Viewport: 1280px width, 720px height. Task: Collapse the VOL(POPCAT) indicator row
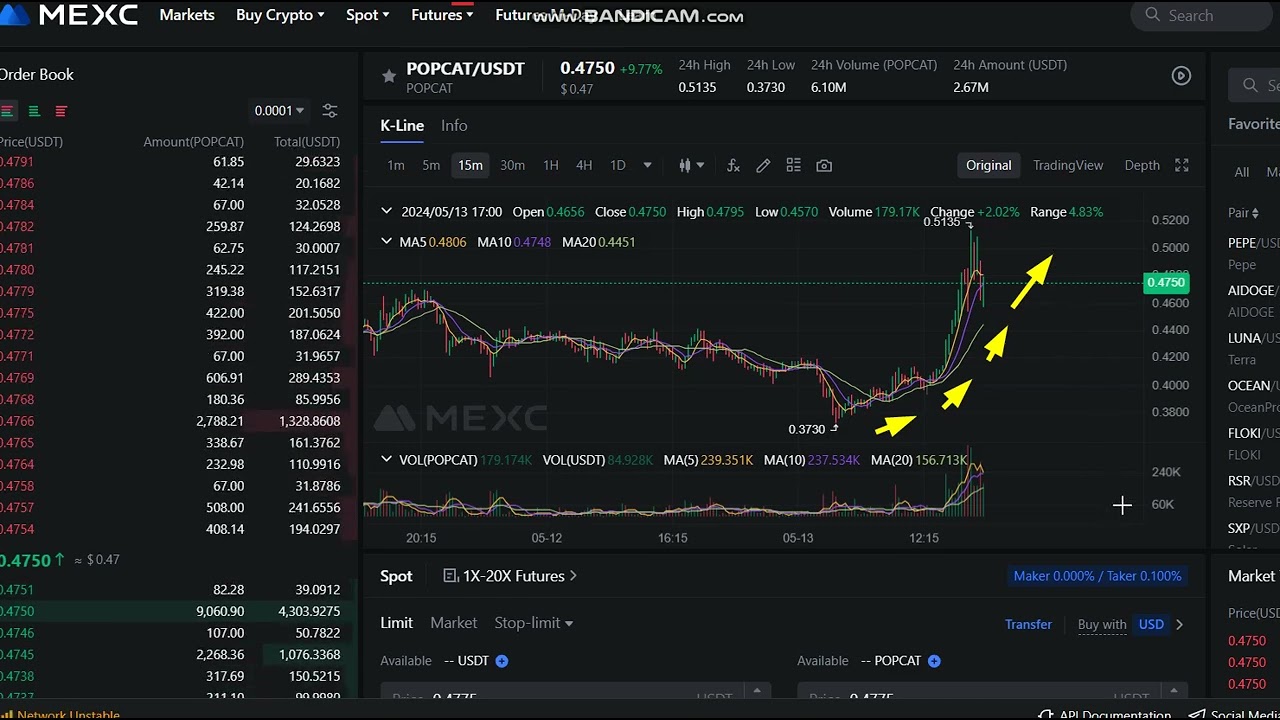pos(386,459)
